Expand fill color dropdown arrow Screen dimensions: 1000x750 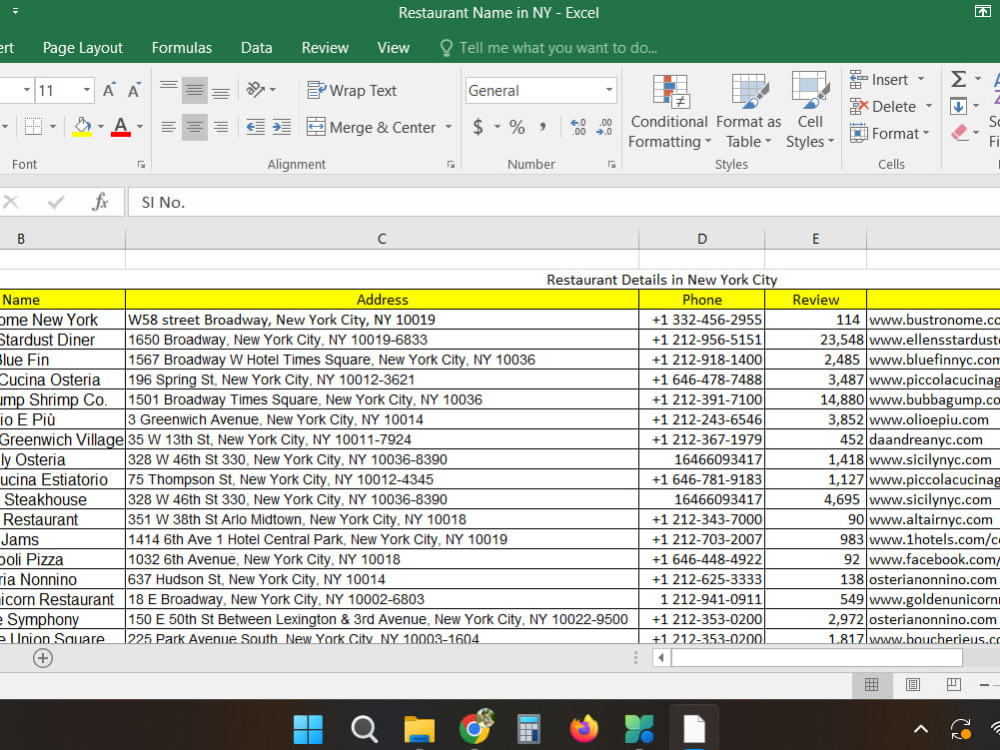101,126
